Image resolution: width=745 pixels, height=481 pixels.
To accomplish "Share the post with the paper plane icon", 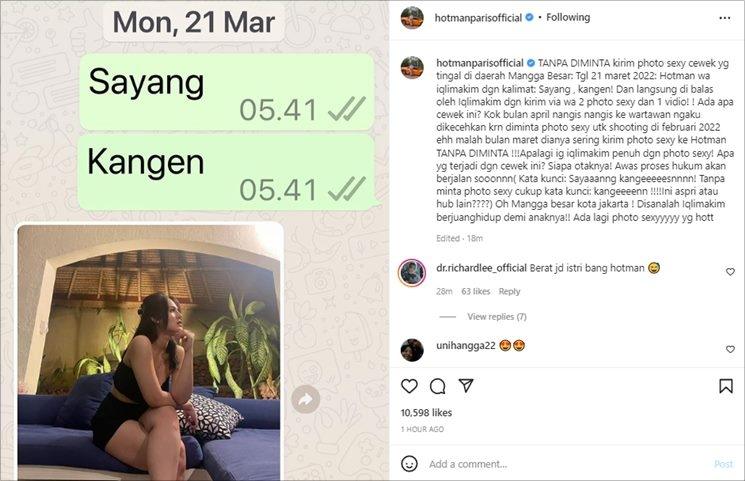I will tap(466, 385).
